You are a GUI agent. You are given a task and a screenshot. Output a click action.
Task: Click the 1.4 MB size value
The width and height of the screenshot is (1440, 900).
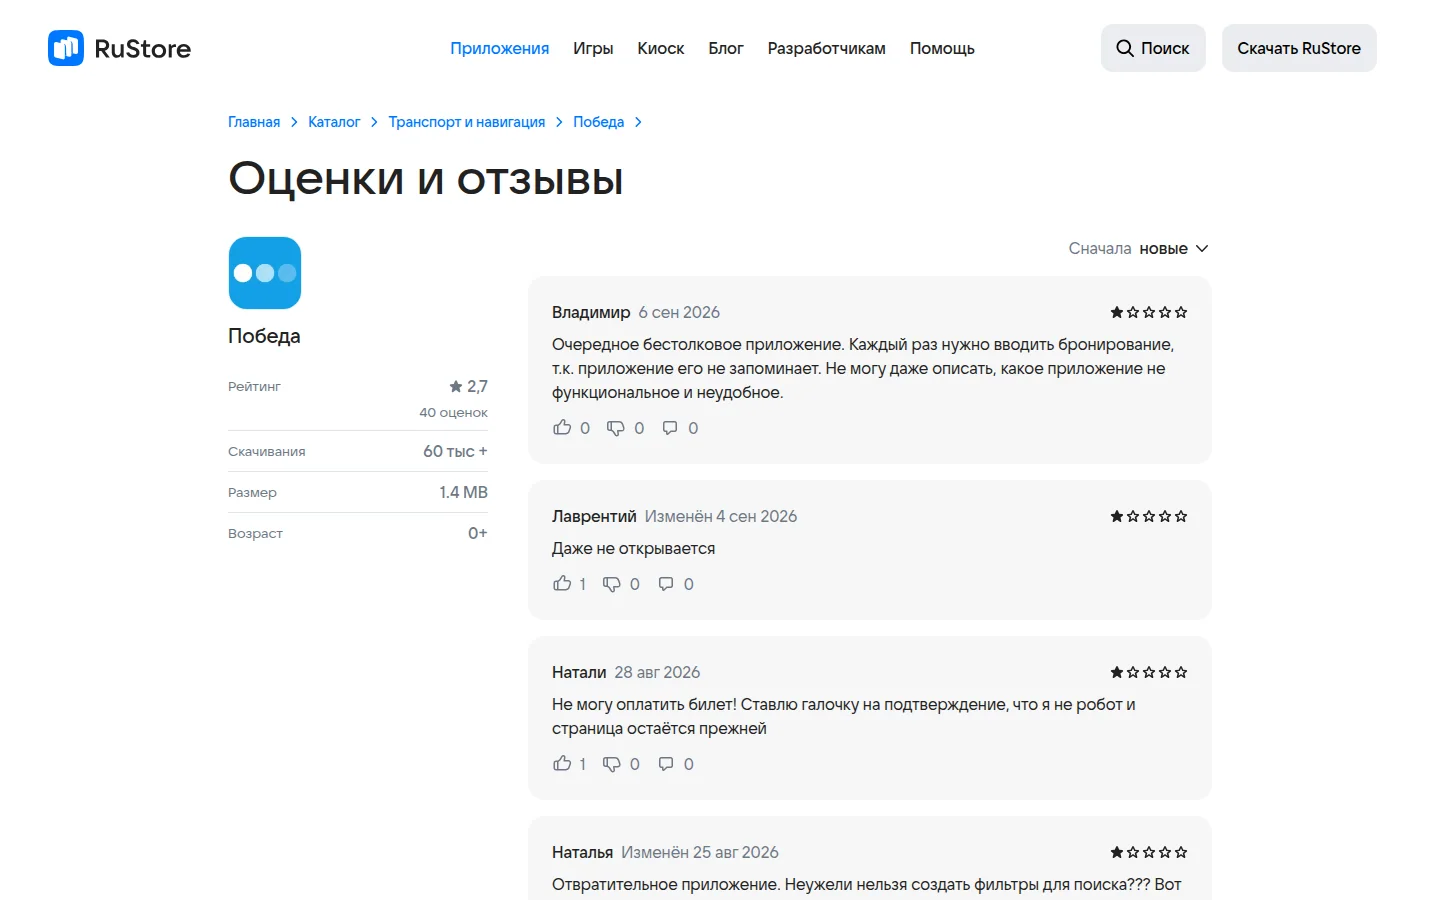click(x=463, y=492)
